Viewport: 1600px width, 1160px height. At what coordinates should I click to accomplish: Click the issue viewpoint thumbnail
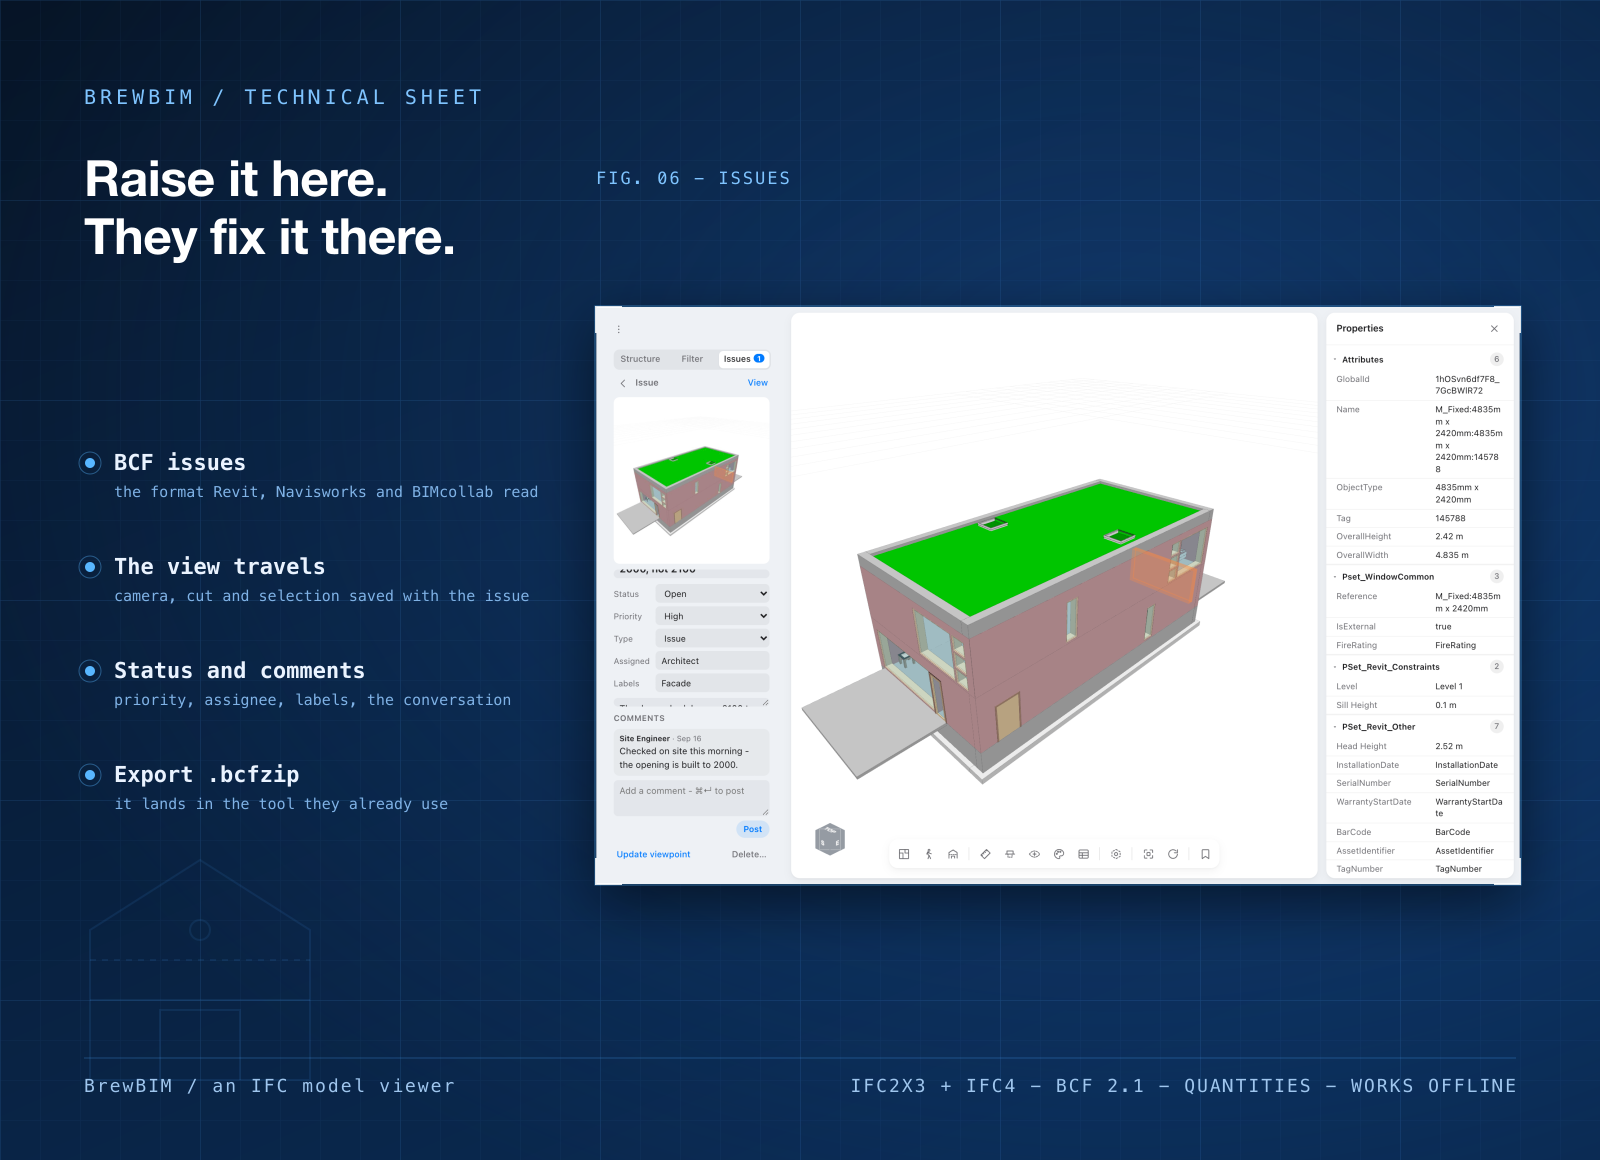click(691, 481)
